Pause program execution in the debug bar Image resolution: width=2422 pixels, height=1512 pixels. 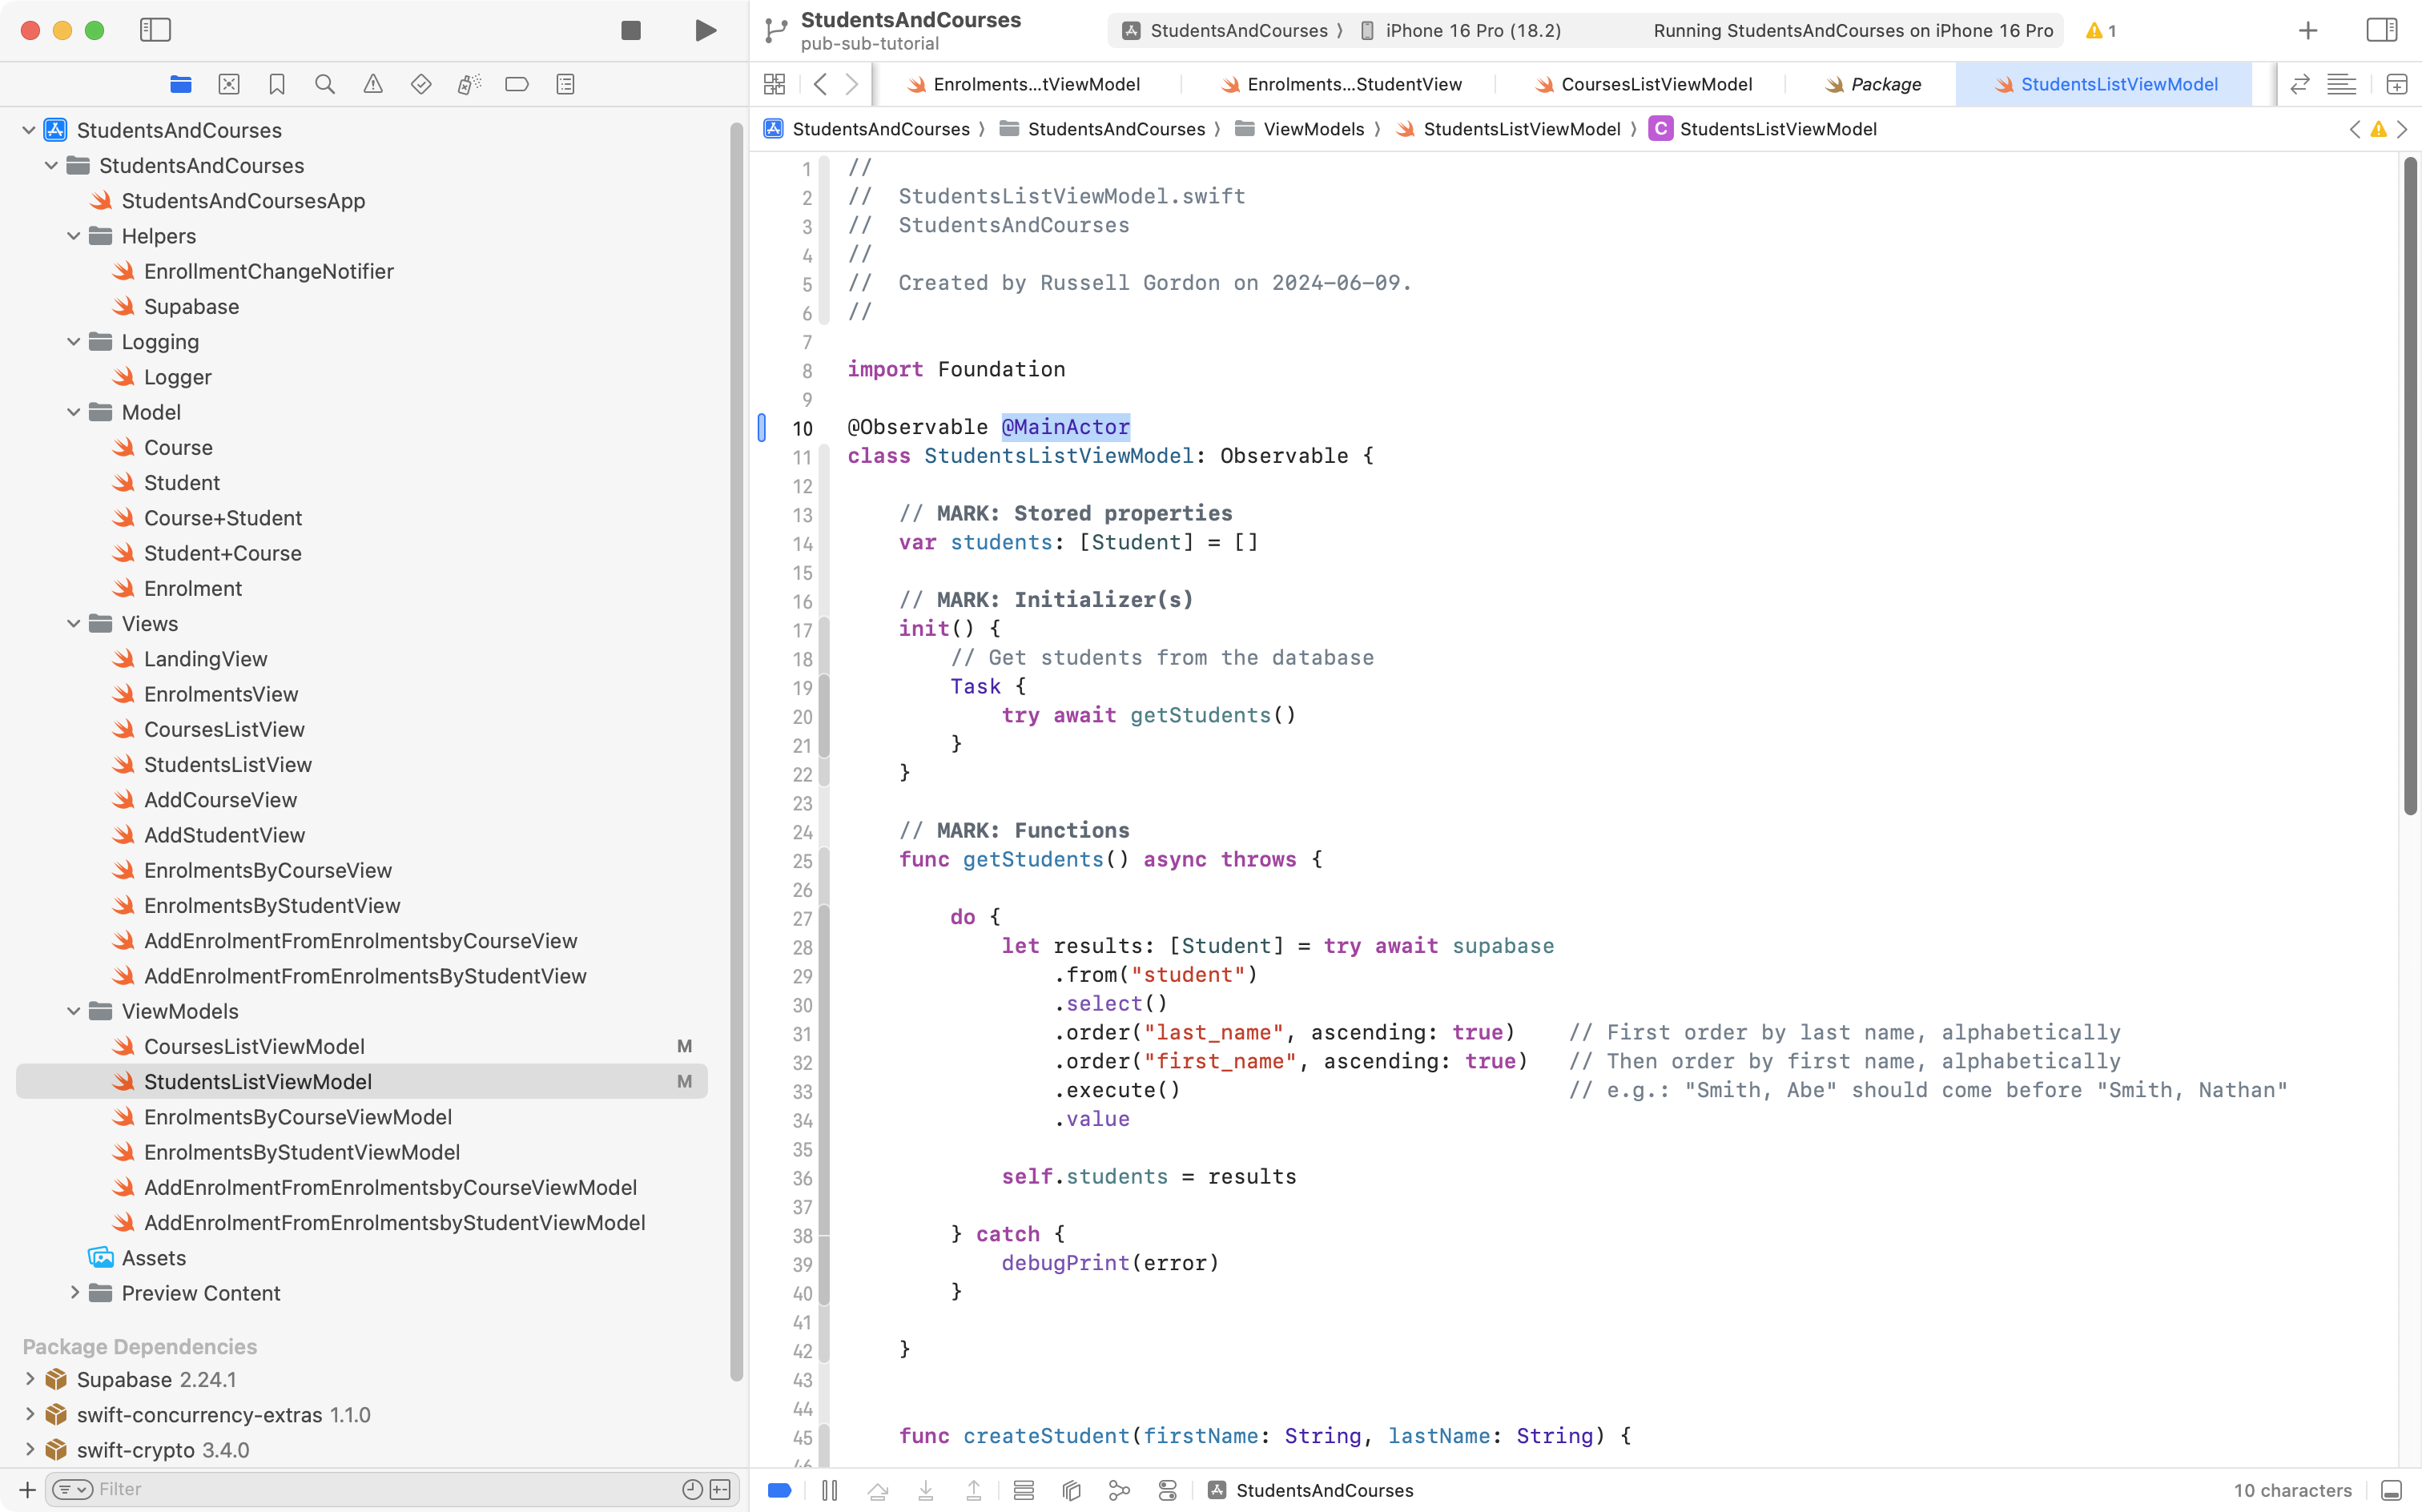pyautogui.click(x=829, y=1490)
